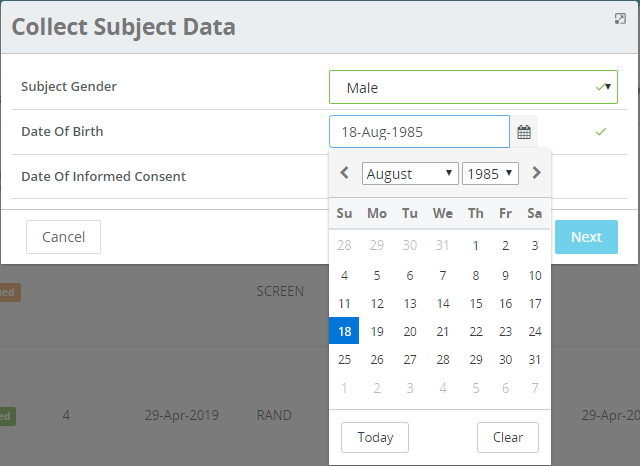Select August 10 in the calendar
640x466 pixels.
535,276
